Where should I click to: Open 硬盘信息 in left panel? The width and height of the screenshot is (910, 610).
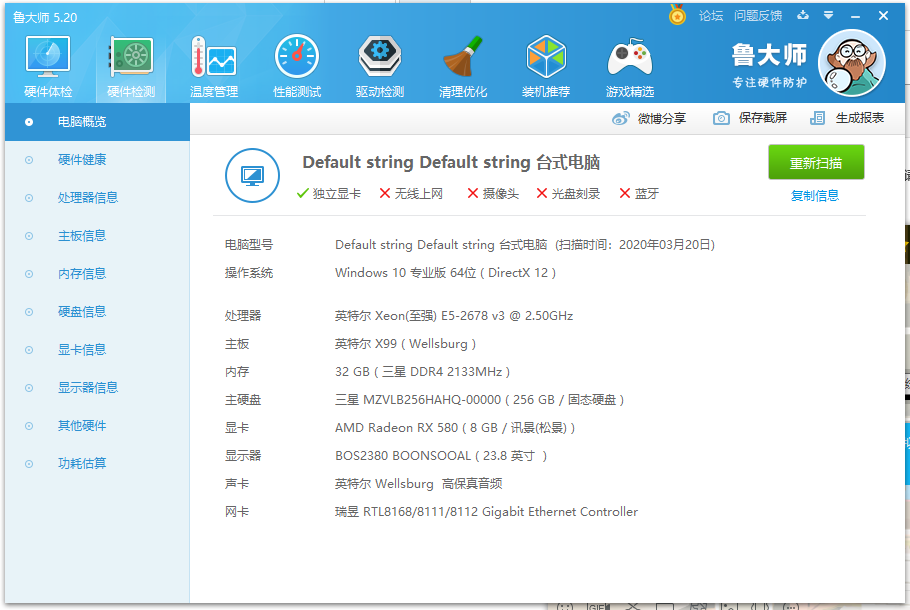[x=82, y=312]
